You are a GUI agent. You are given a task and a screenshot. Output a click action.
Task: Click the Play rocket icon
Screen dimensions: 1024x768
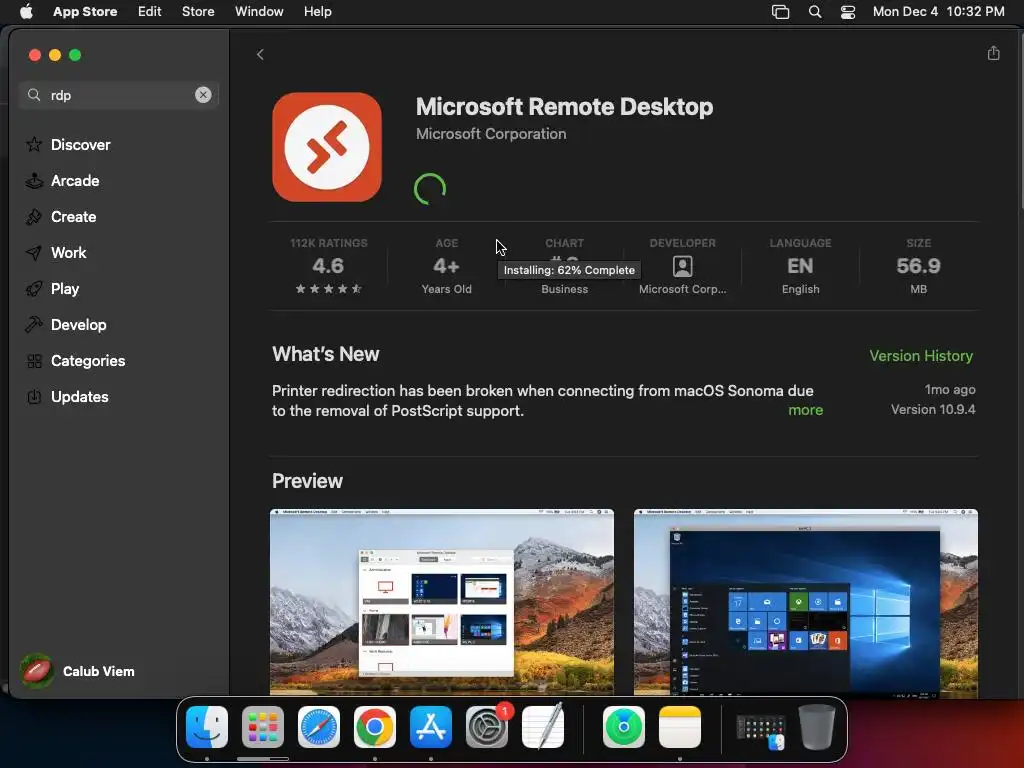34,288
